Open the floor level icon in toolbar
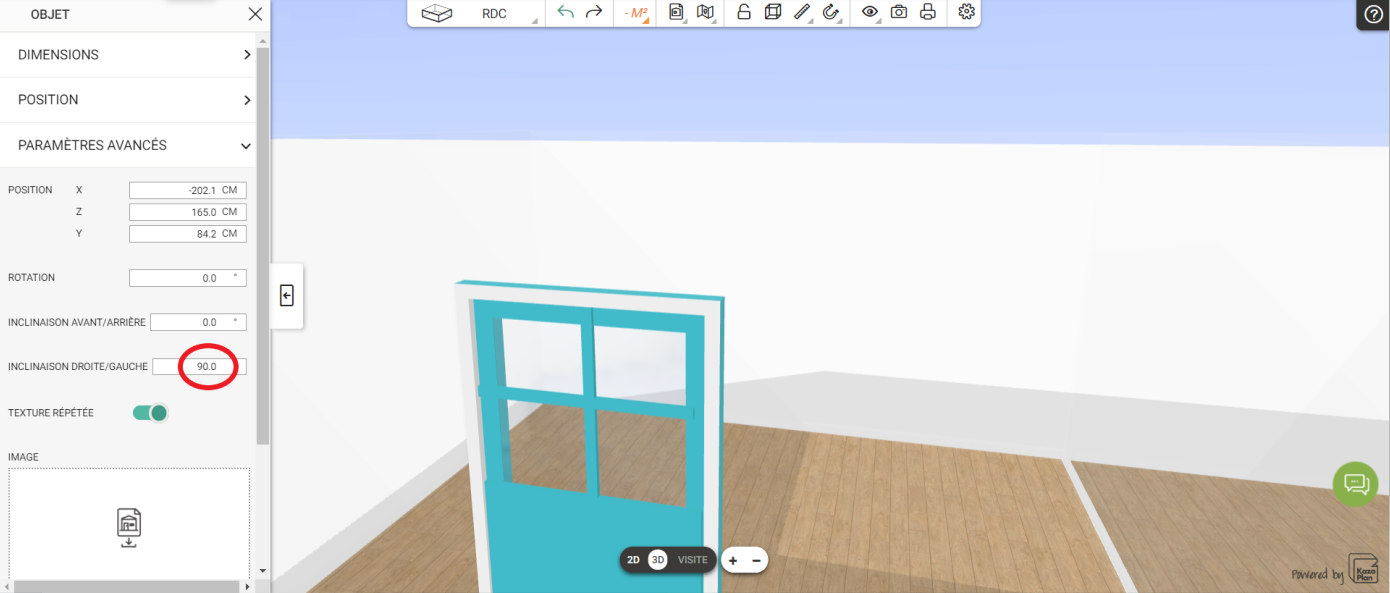Screen dimensions: 1390x593 [437, 13]
